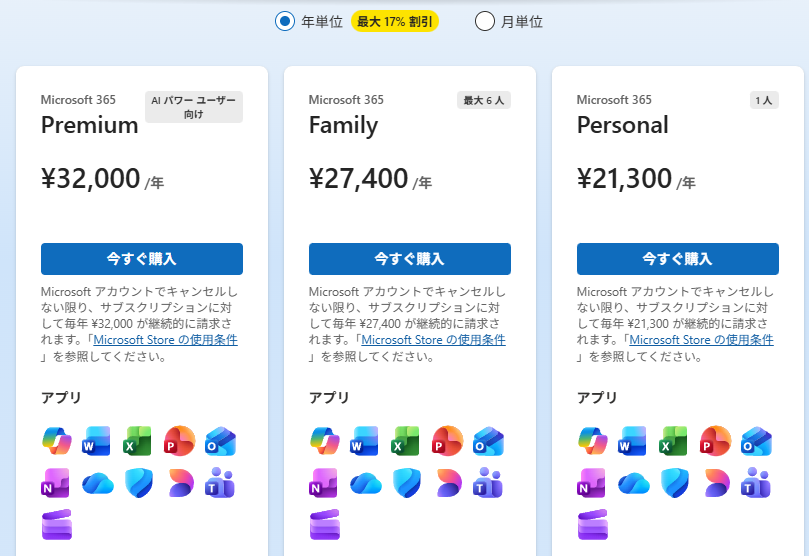Click the OneNote icon in the Personal card

point(592,482)
